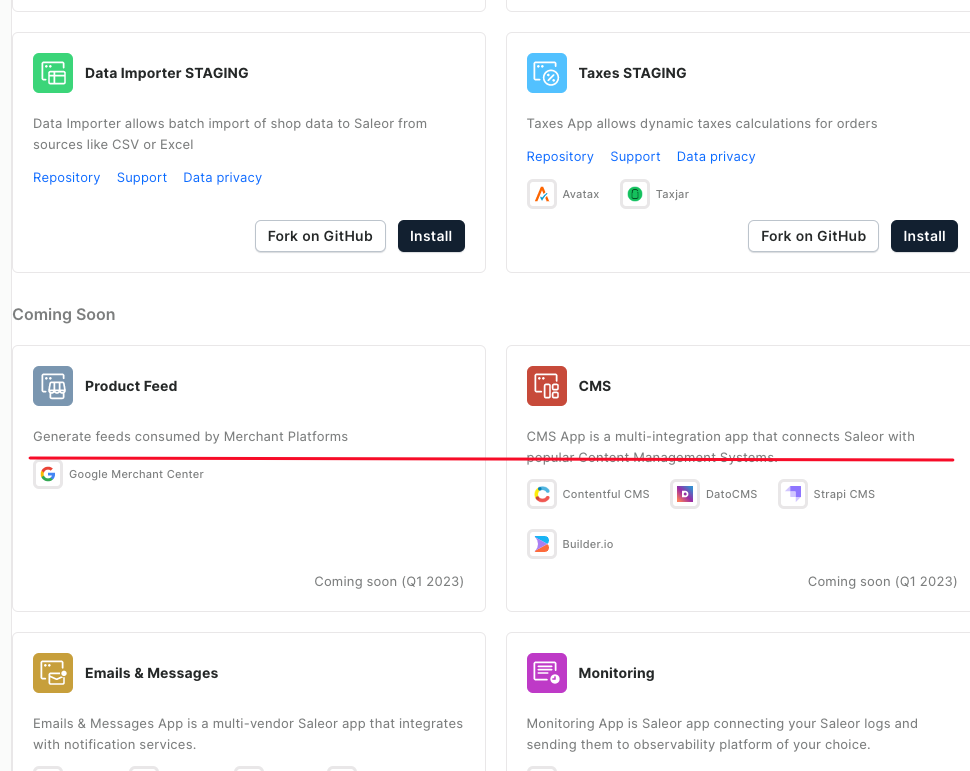
Task: Click the Data Importer STAGING app icon
Action: [52, 72]
